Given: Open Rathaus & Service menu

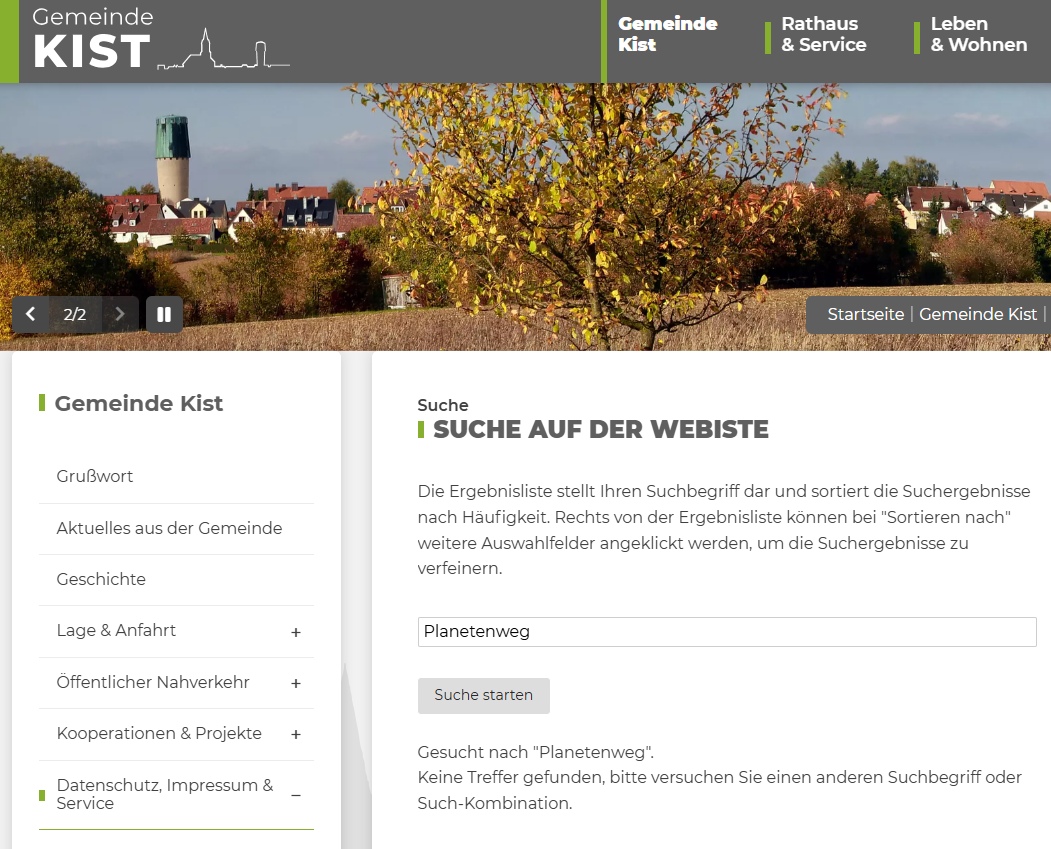Looking at the screenshot, I should 823,34.
